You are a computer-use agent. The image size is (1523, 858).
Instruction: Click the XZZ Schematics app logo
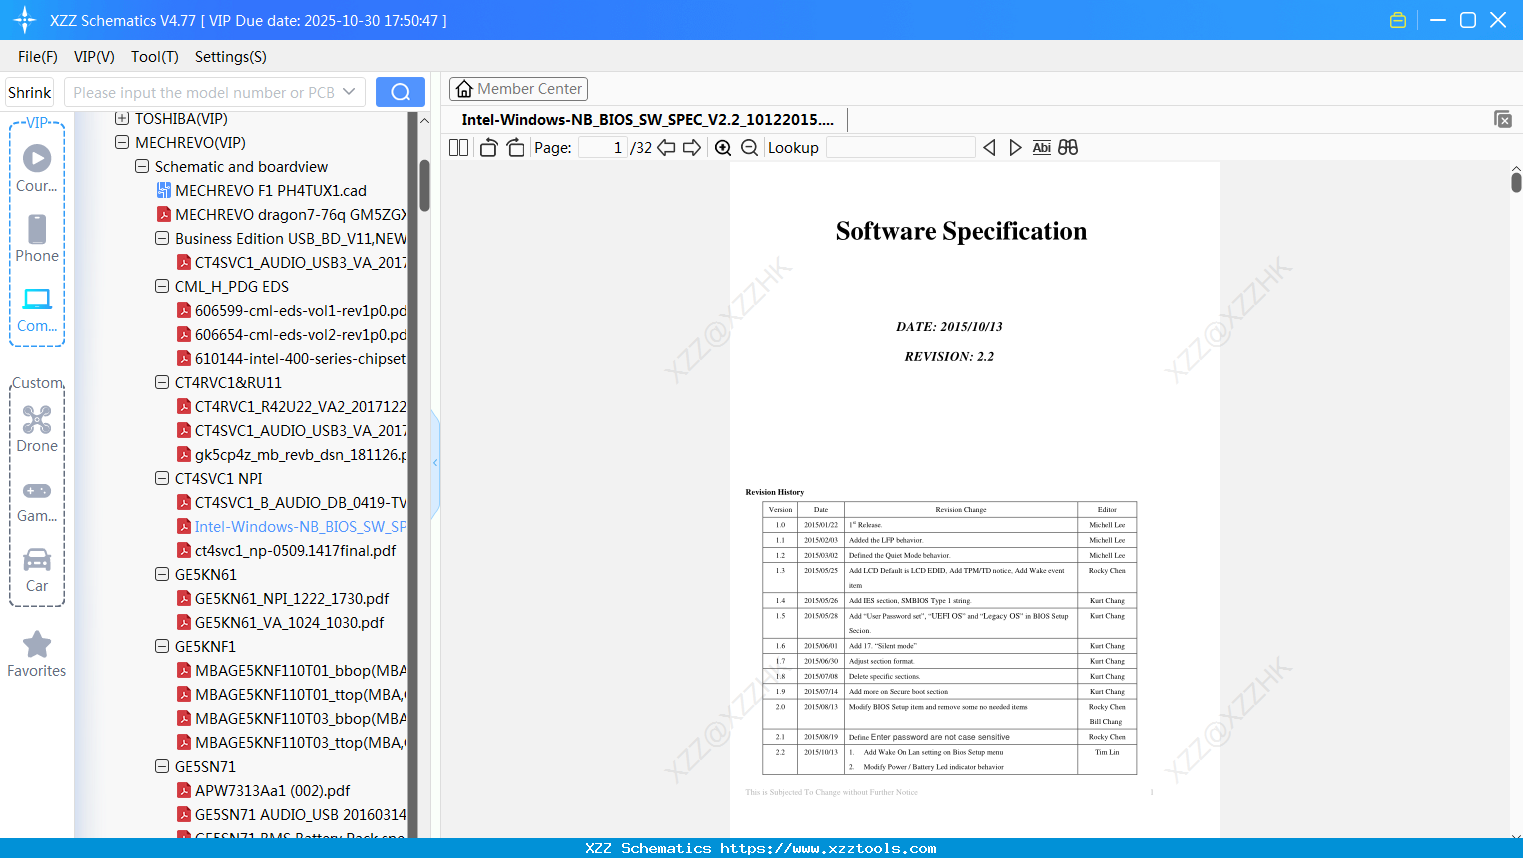tap(25, 20)
